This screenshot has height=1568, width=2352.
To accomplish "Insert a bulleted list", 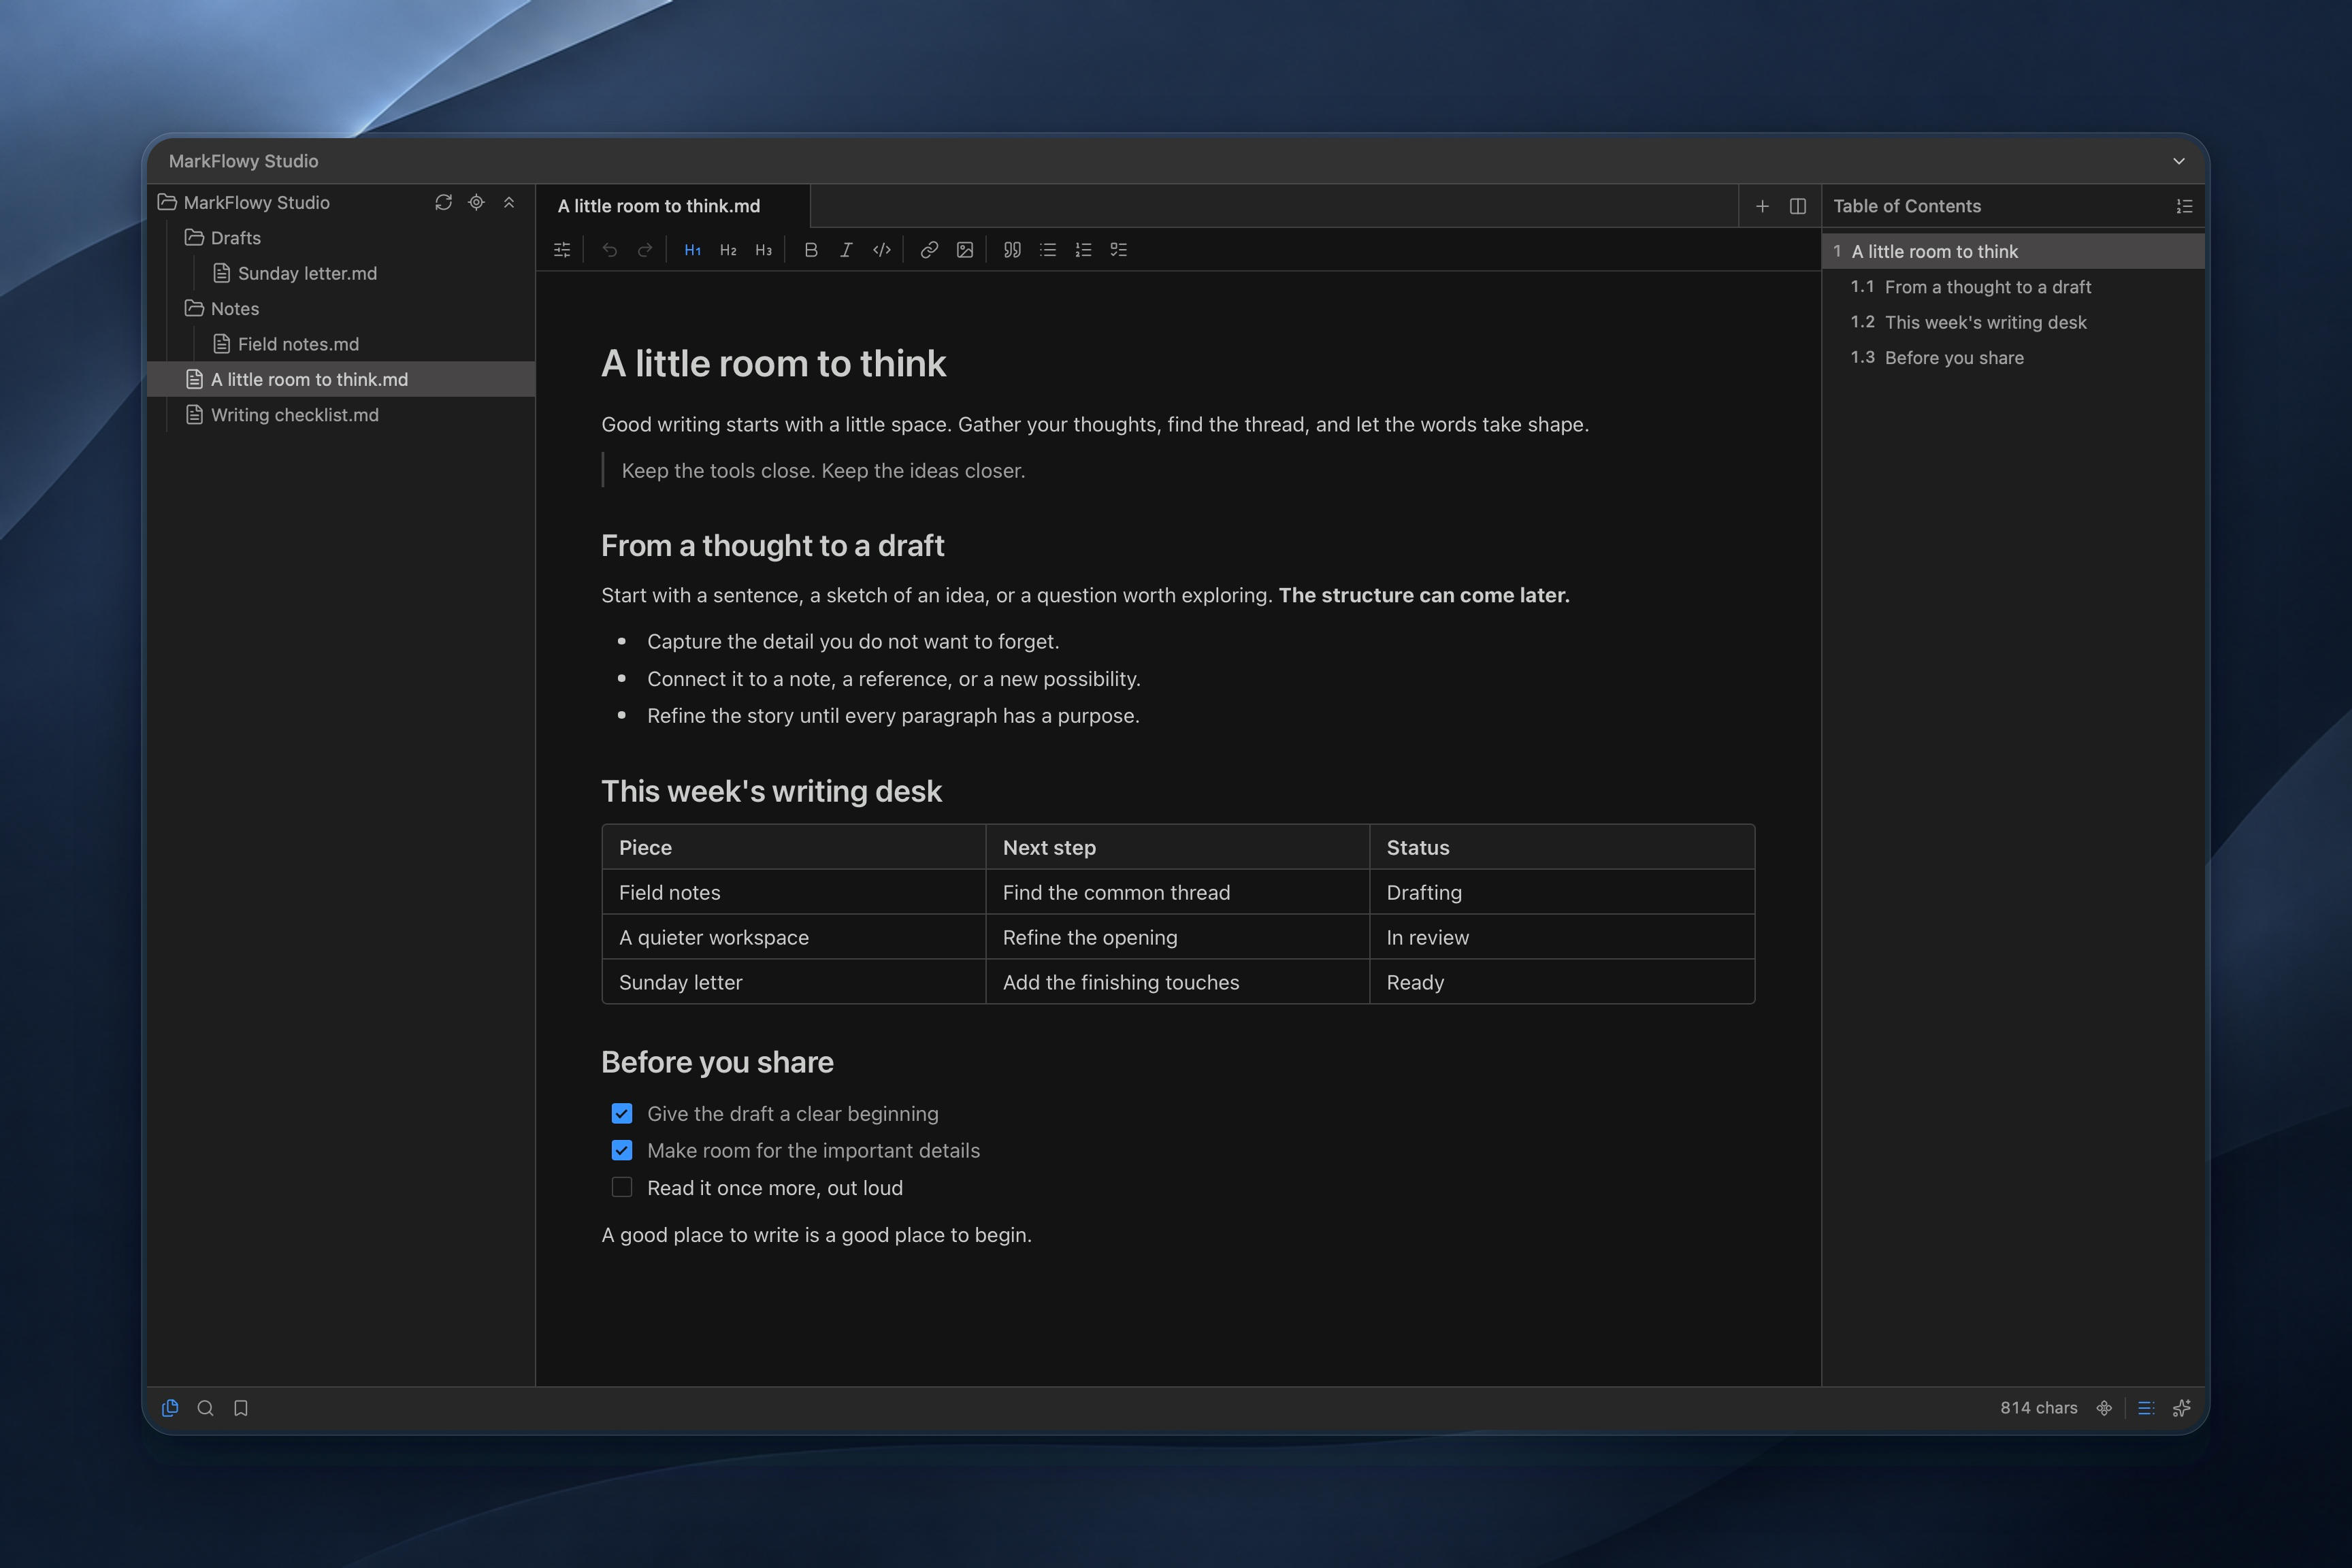I will point(1048,250).
